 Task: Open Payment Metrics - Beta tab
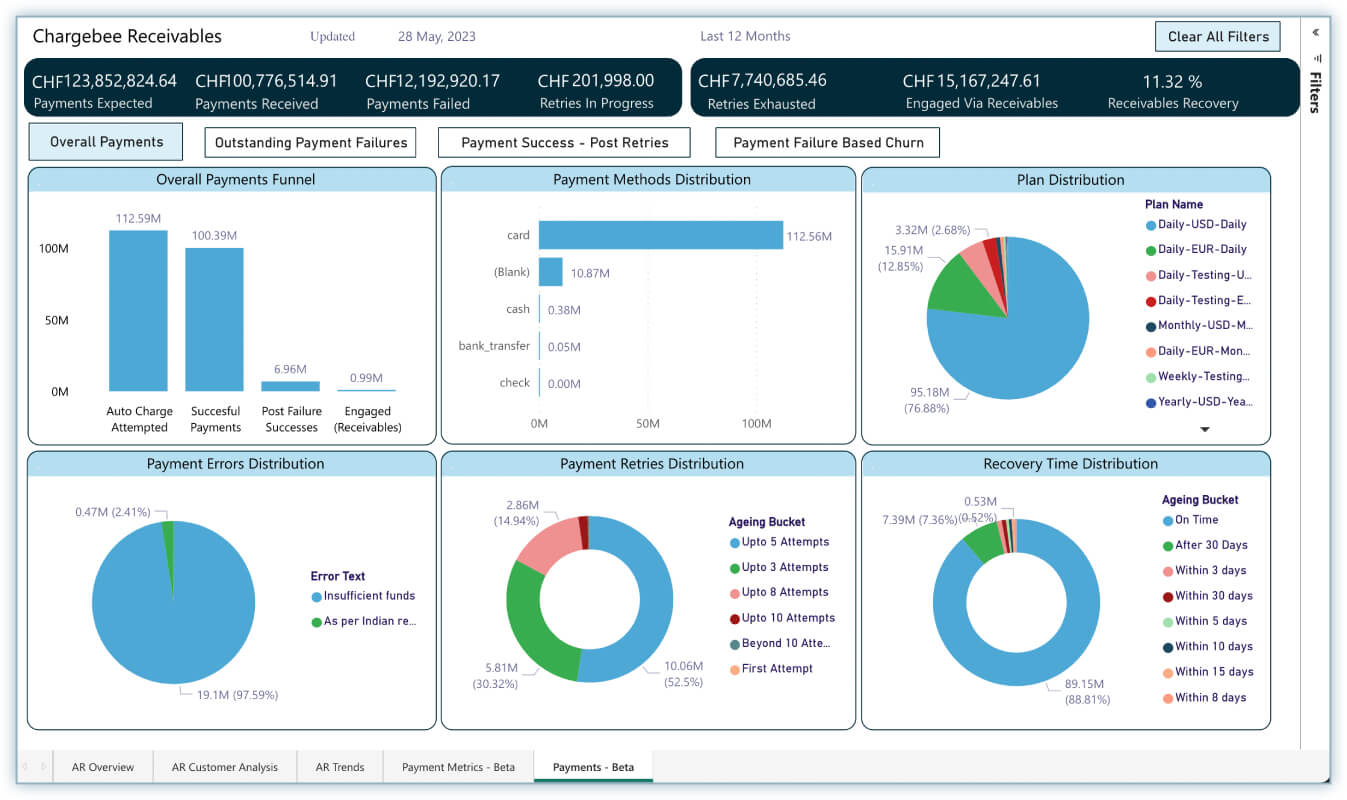point(459,767)
